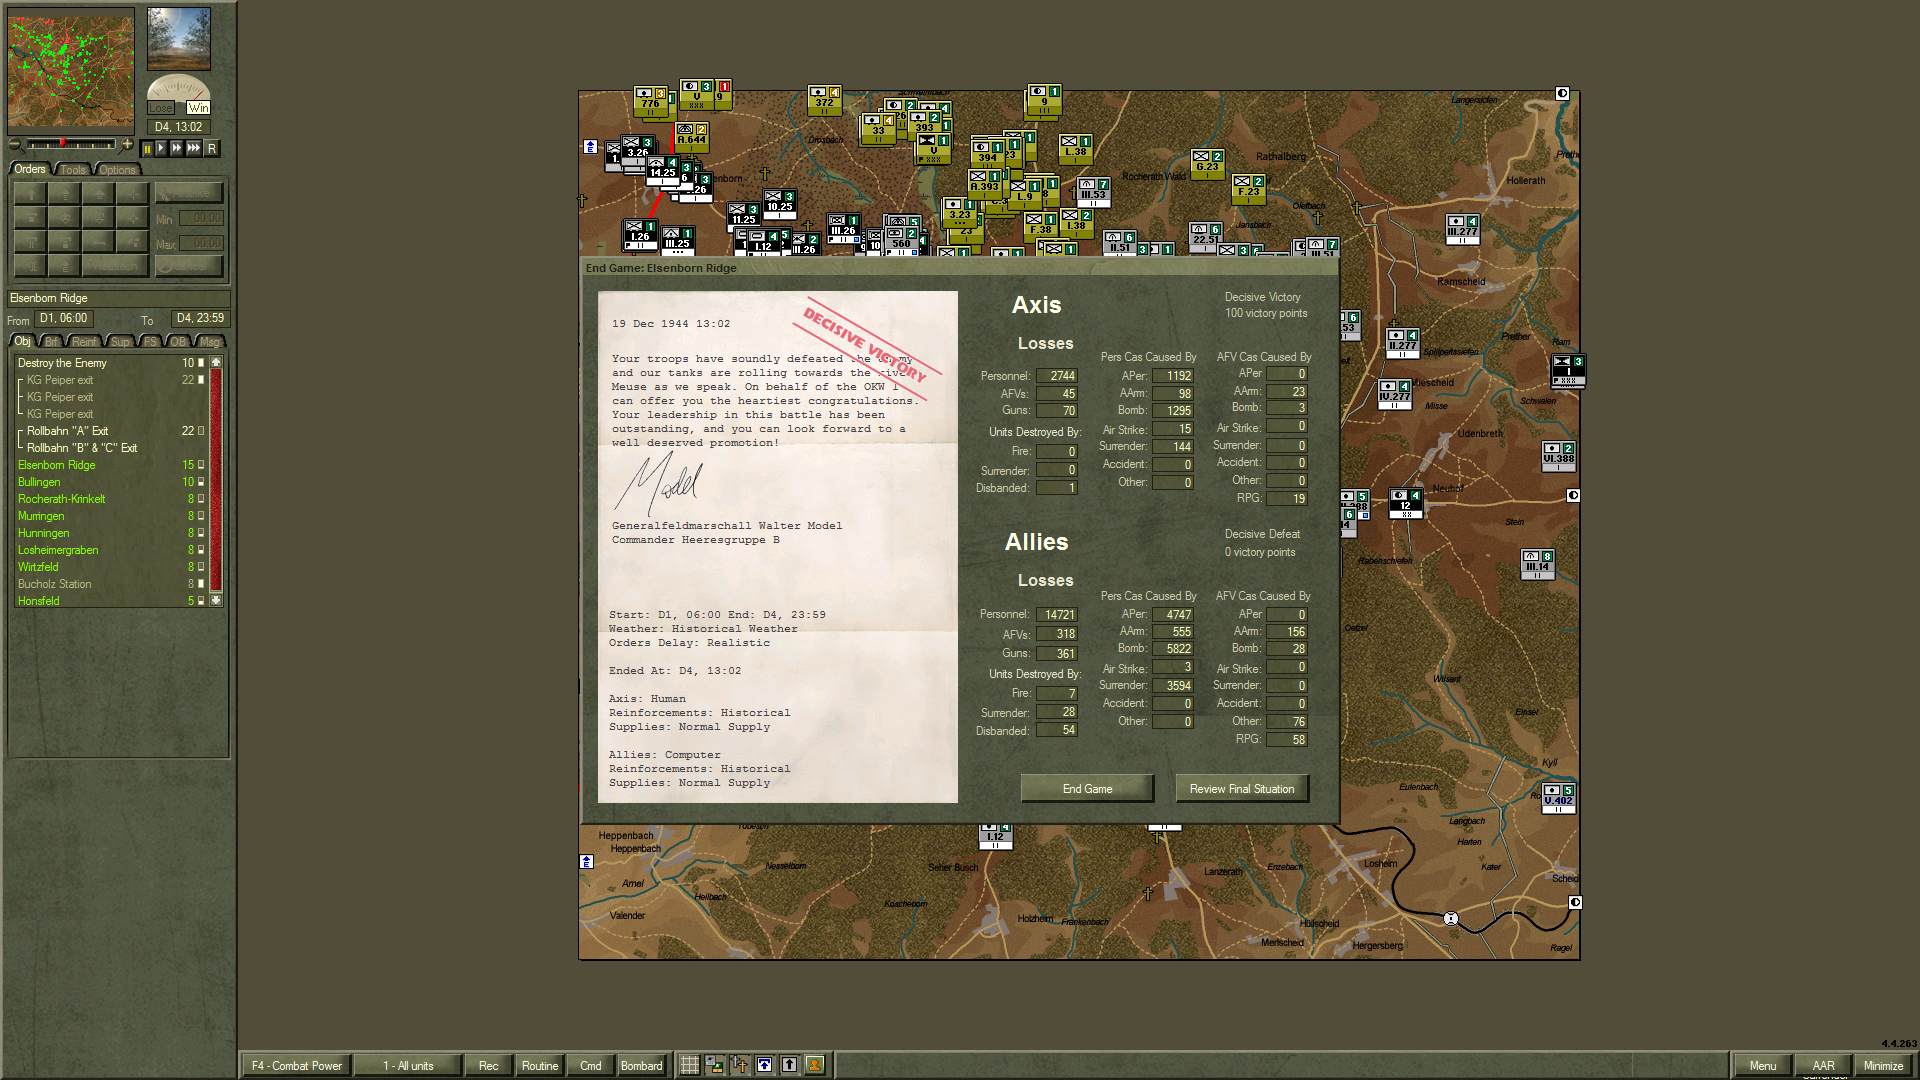Click the objectives list scroll-down arrow
This screenshot has height=1080, width=1920.
point(216,600)
